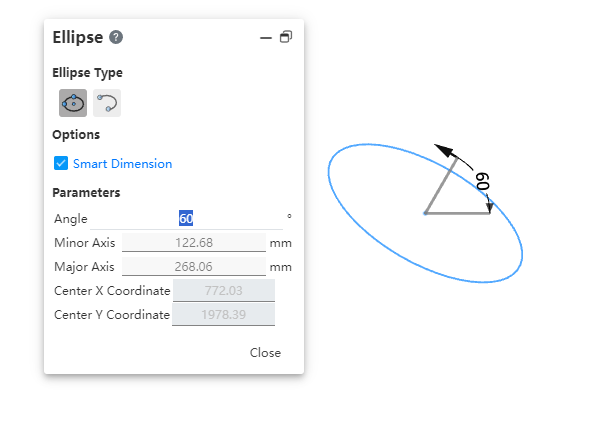Click the gray angled axis line in sketch

click(x=441, y=186)
